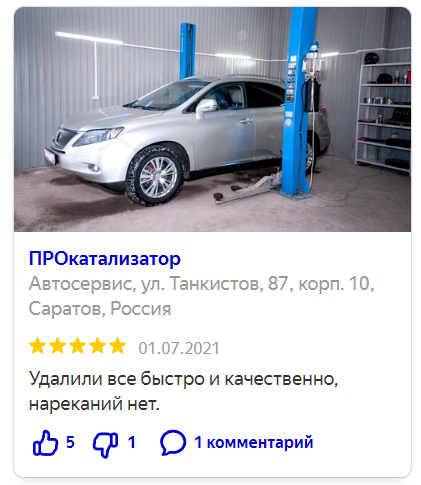The width and height of the screenshot is (421, 485).
Task: Click the text нареканий нет
Action: (x=94, y=404)
